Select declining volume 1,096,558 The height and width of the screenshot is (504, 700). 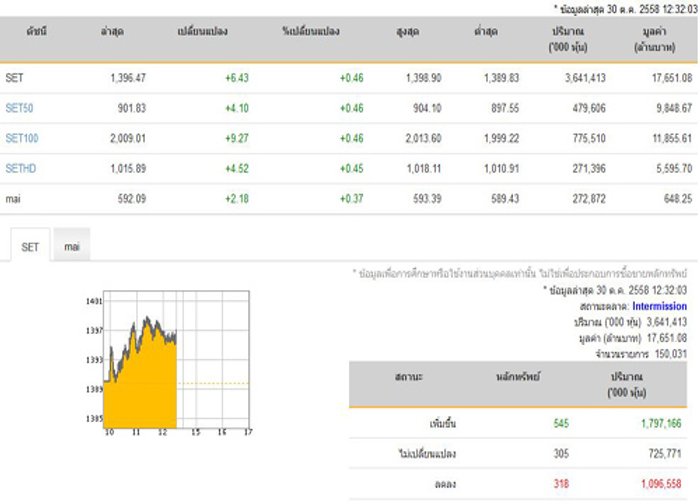click(x=661, y=483)
